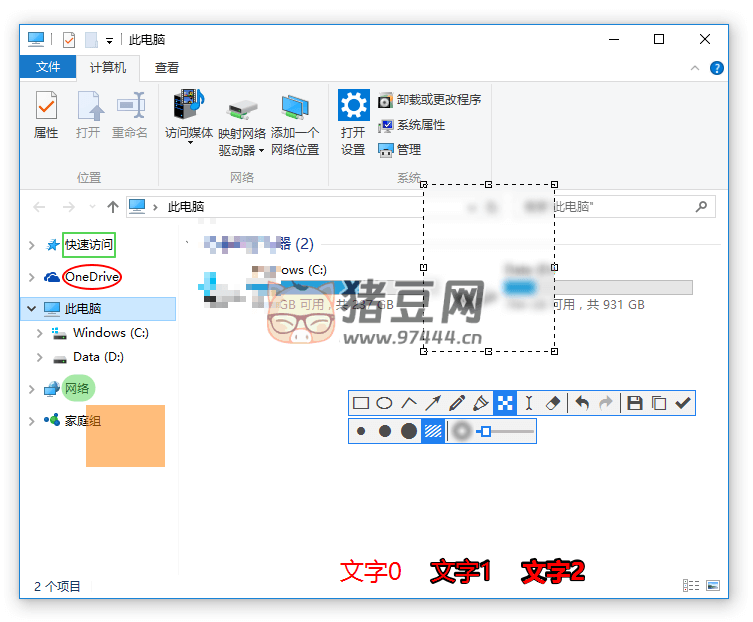Click the quick access new folder icon

pos(91,40)
